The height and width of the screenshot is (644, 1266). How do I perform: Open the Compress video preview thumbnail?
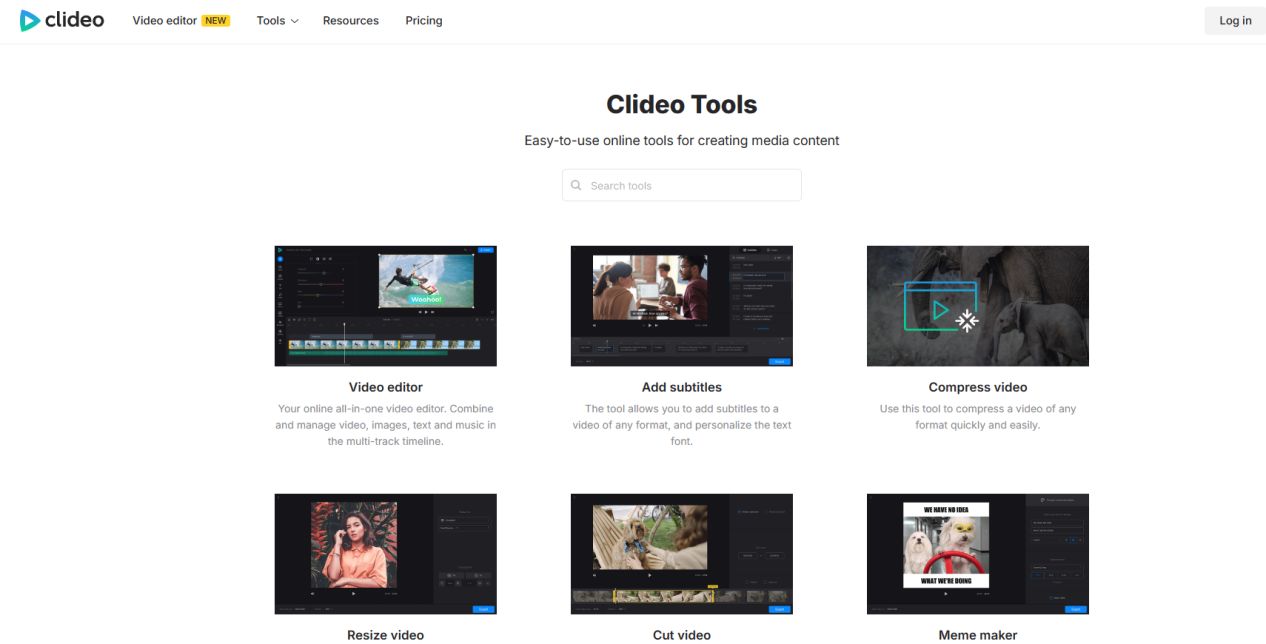coord(978,306)
